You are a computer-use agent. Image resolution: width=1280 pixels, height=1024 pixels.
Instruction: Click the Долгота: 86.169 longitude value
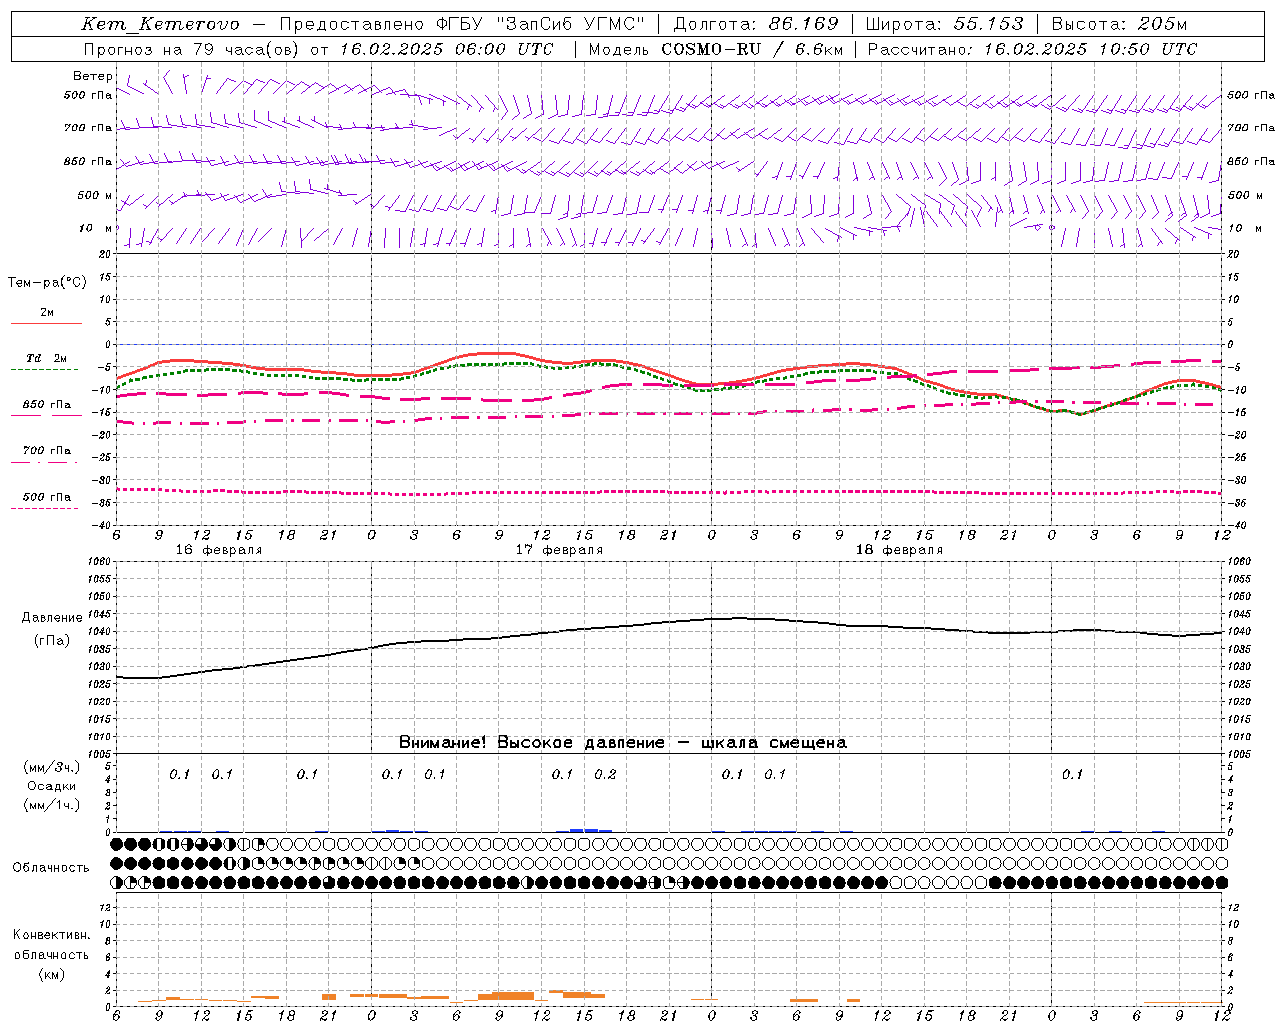pyautogui.click(x=756, y=25)
